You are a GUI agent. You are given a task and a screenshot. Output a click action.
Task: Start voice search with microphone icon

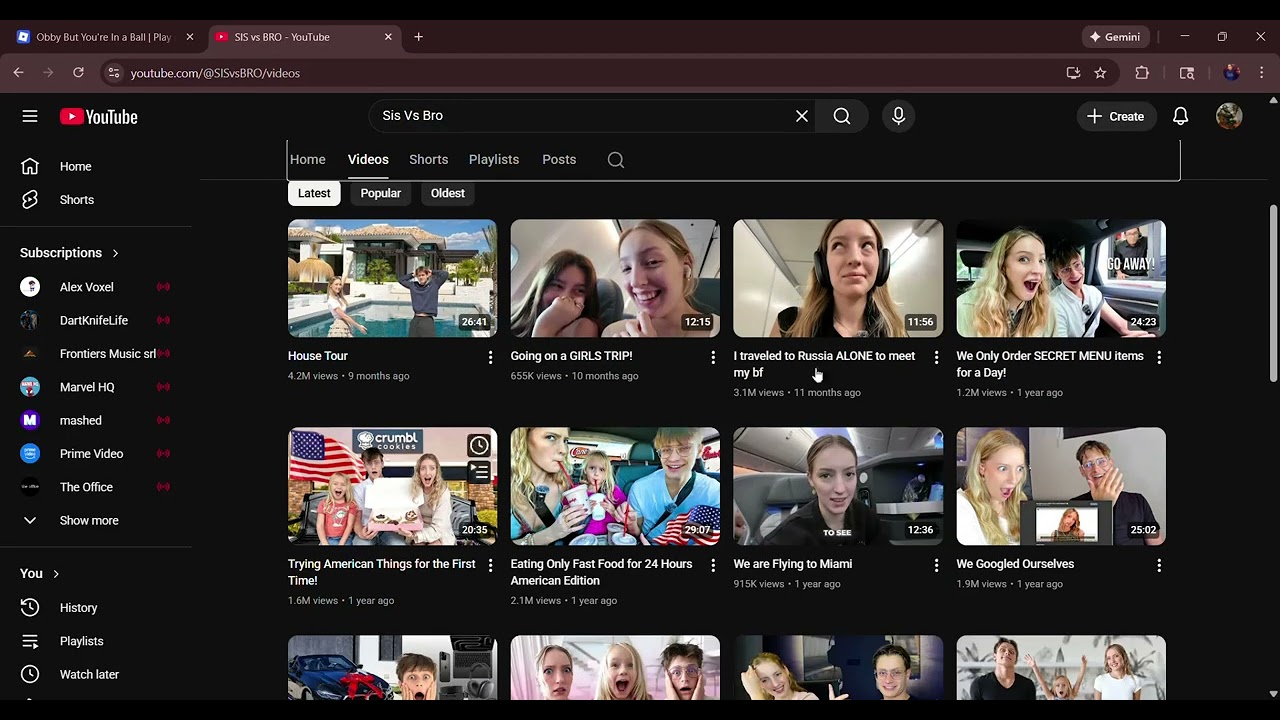coord(898,116)
